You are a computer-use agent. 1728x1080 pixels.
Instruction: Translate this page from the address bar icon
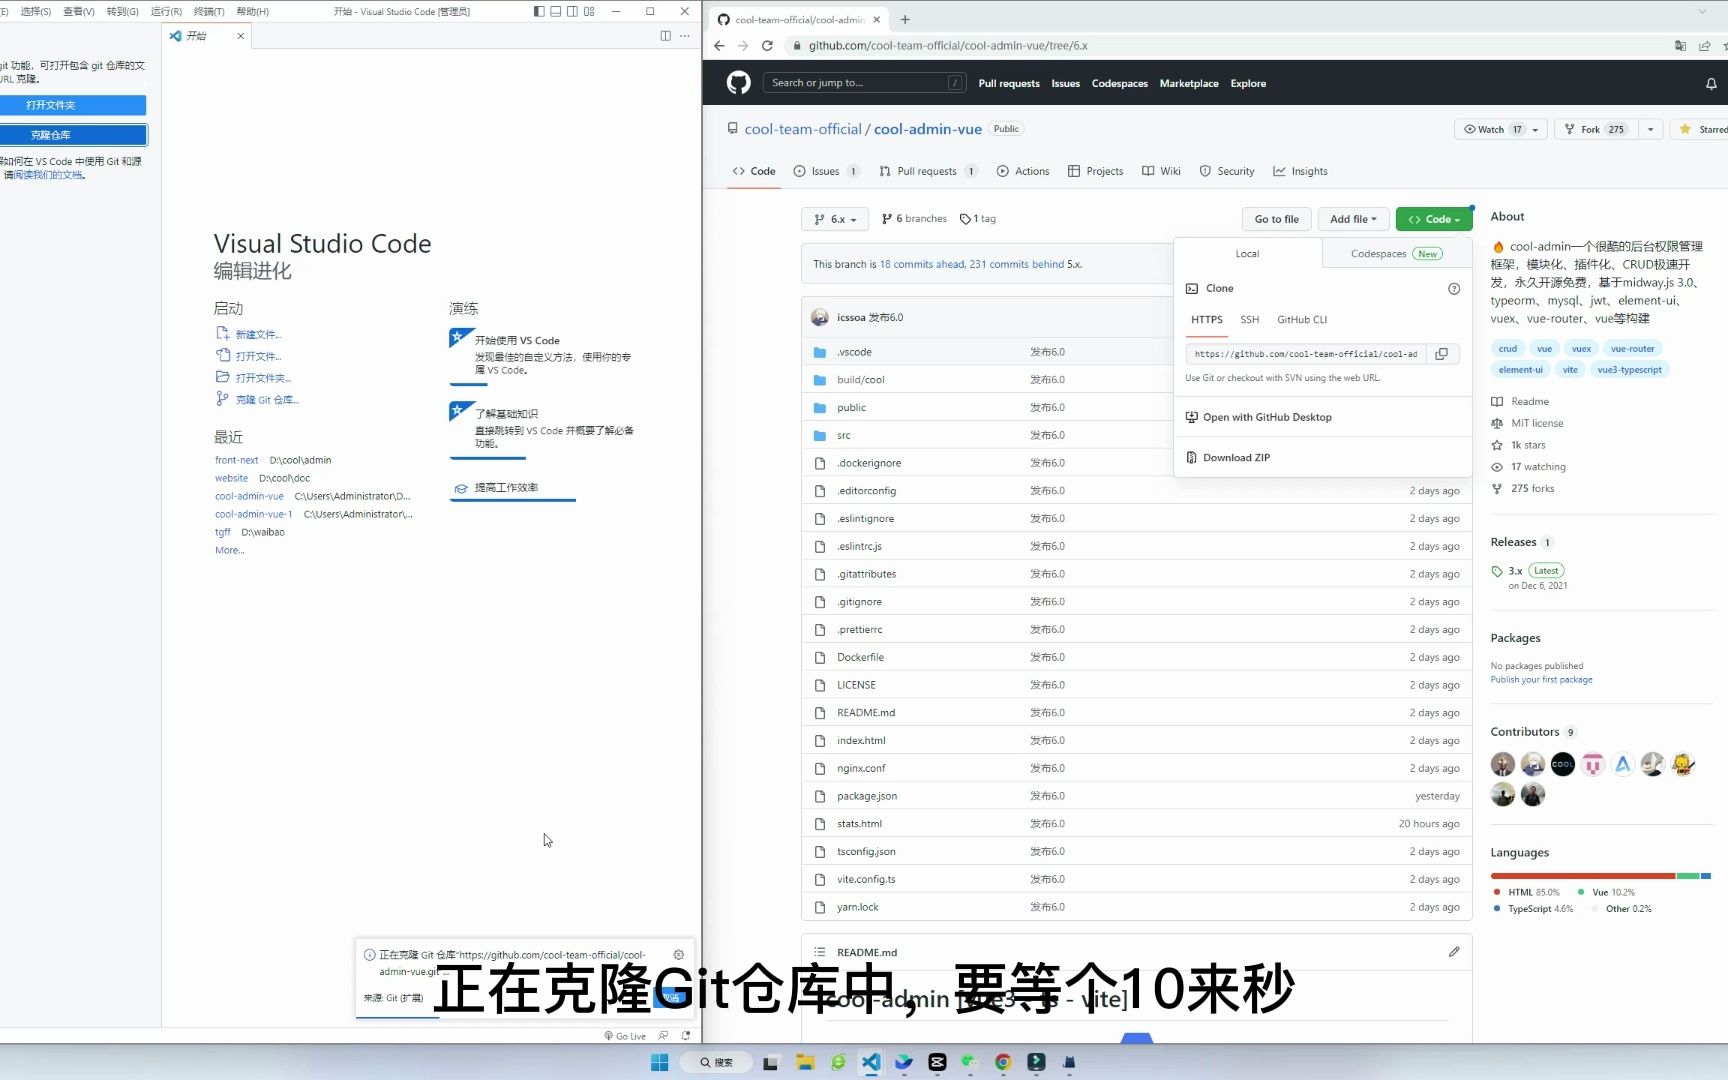click(x=1680, y=45)
